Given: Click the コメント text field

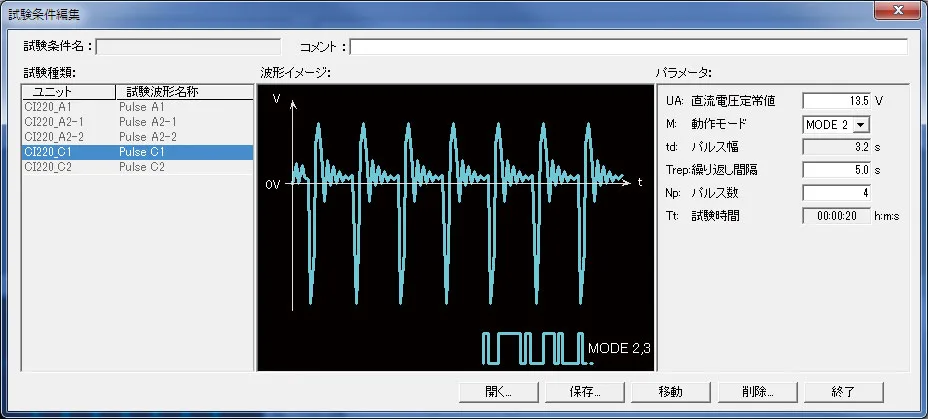Looking at the screenshot, I should tap(628, 46).
